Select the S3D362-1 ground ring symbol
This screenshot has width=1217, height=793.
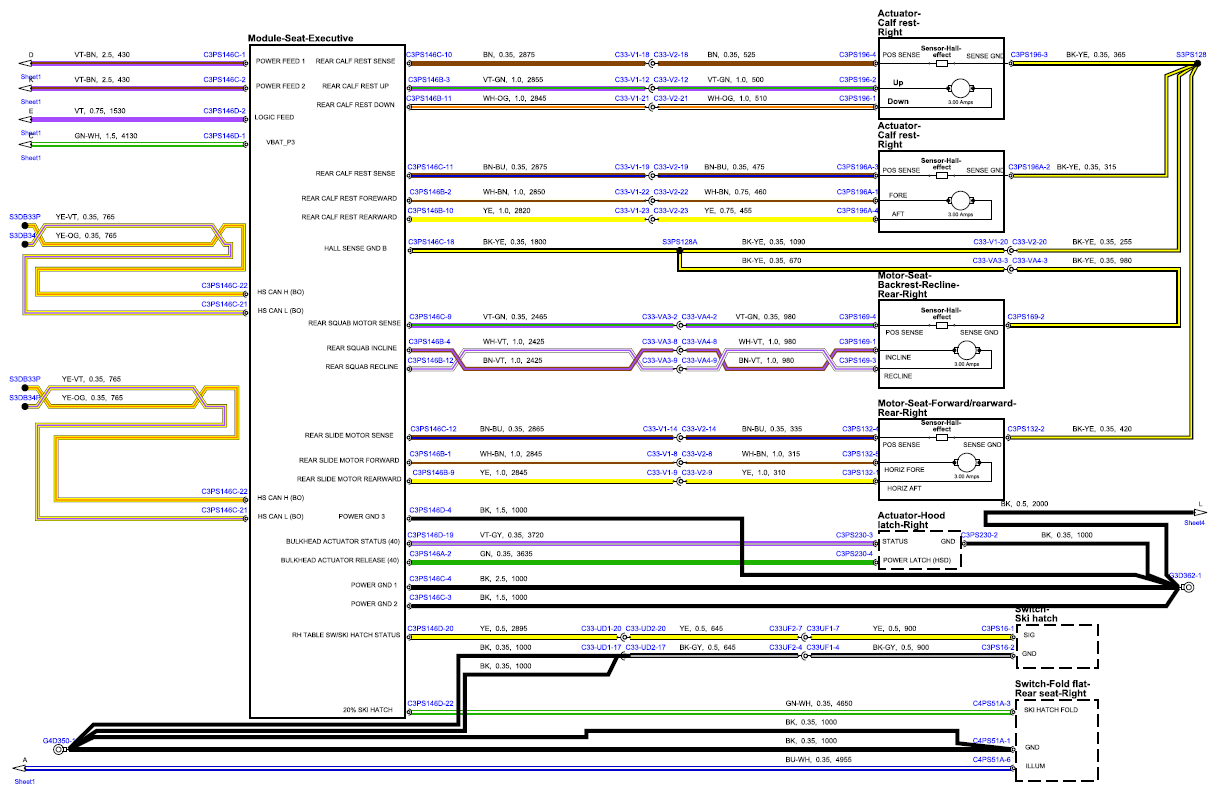pos(1187,588)
